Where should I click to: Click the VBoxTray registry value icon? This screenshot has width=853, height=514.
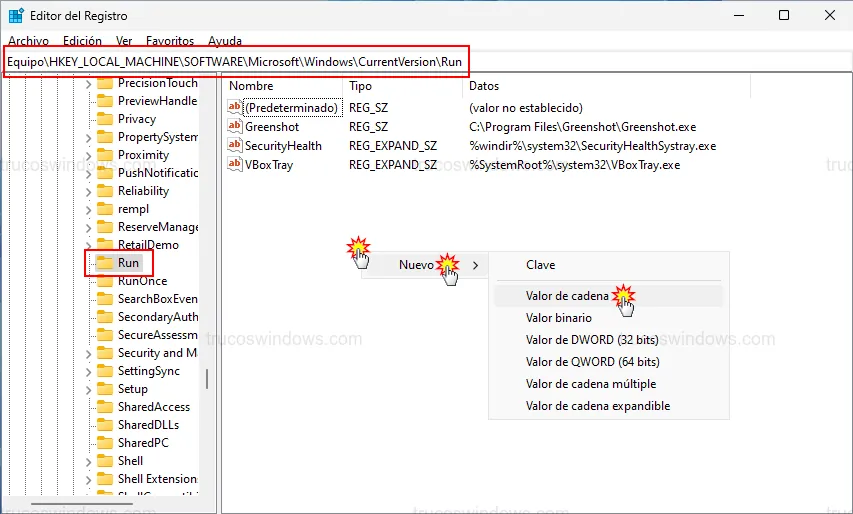(235, 165)
